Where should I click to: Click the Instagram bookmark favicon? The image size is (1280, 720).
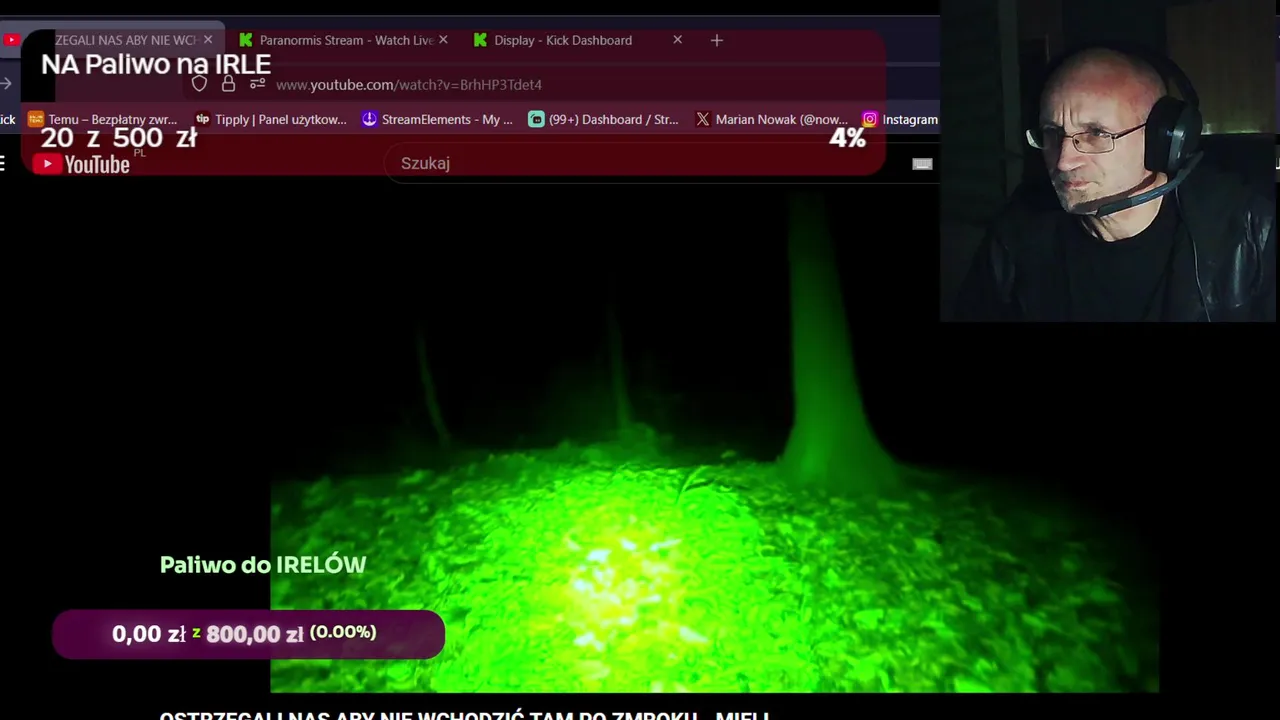point(870,119)
